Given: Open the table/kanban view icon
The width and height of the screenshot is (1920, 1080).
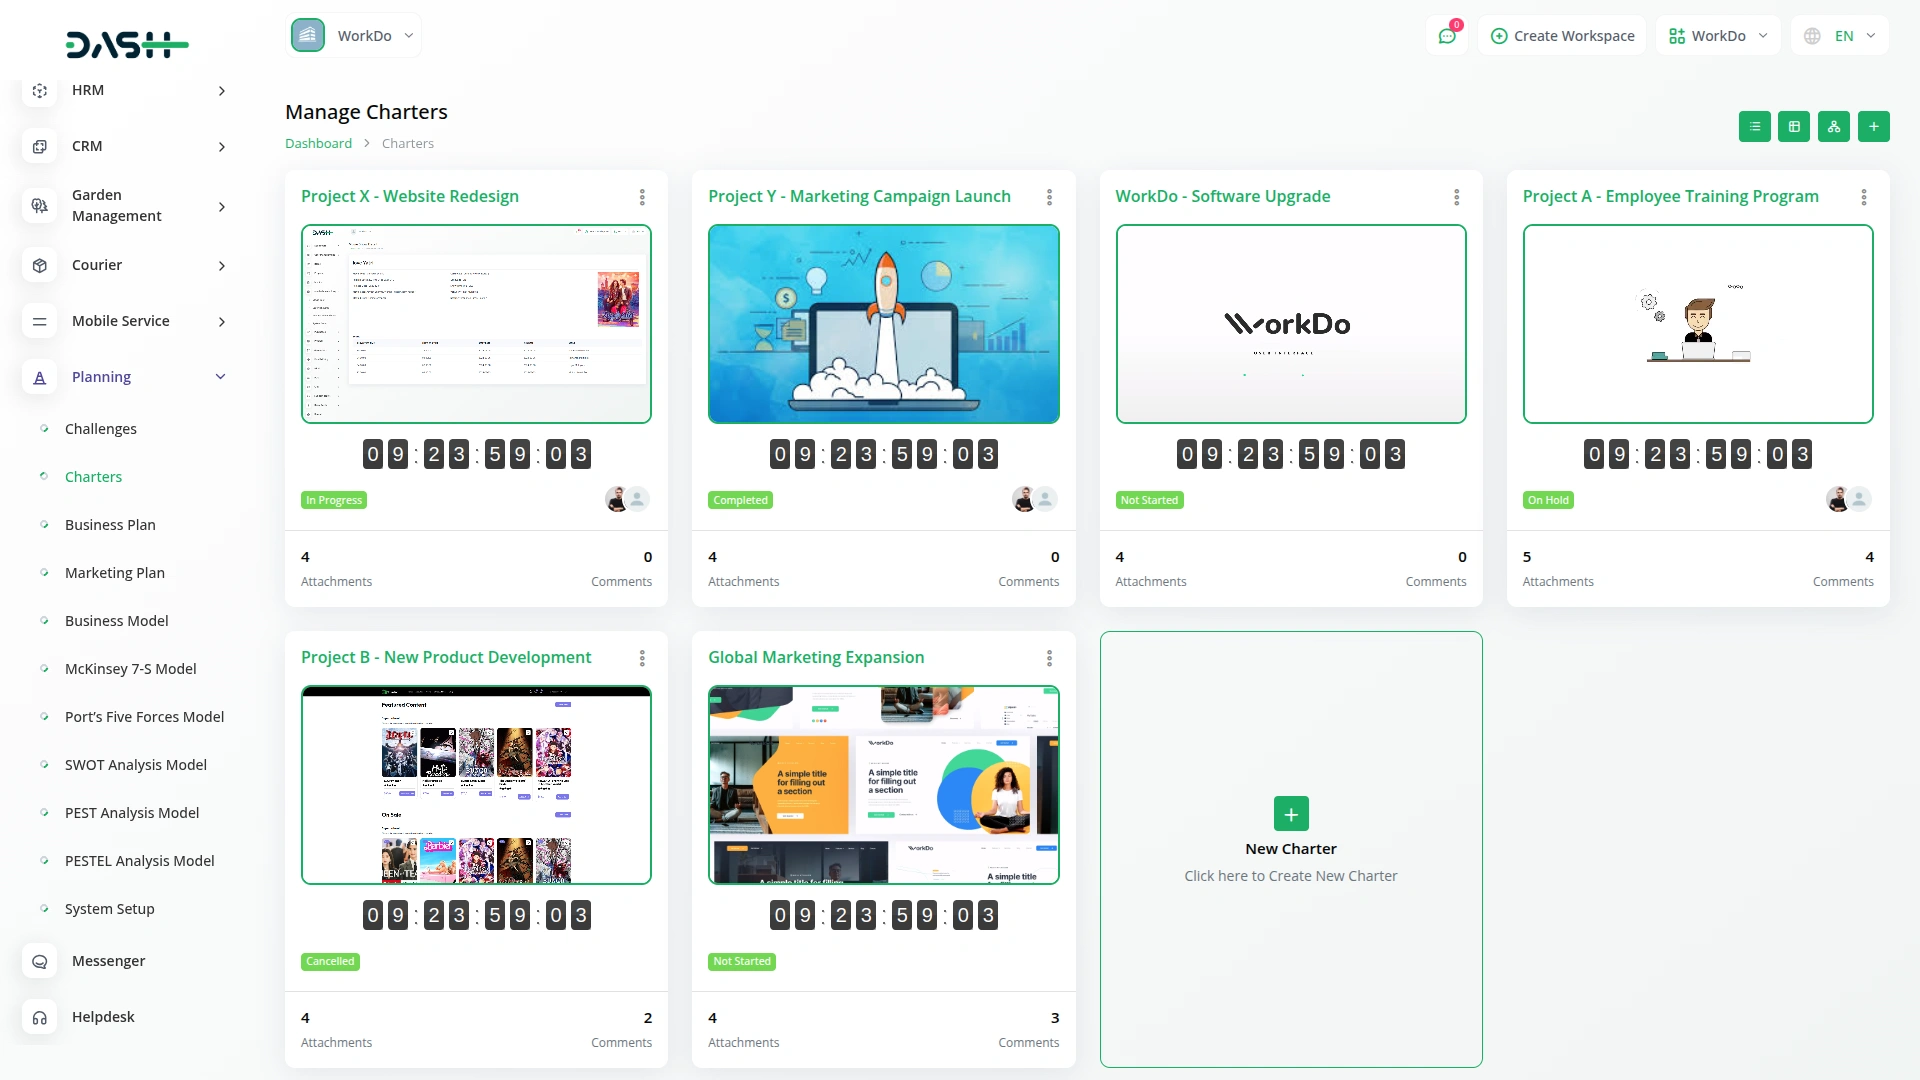Looking at the screenshot, I should click(x=1794, y=127).
